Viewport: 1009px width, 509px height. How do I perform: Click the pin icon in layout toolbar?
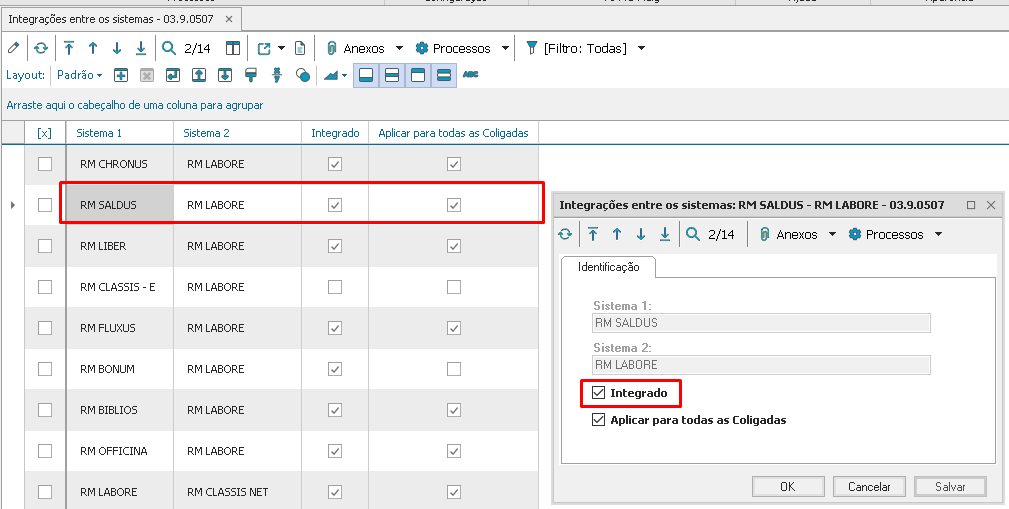pyautogui.click(x=277, y=75)
